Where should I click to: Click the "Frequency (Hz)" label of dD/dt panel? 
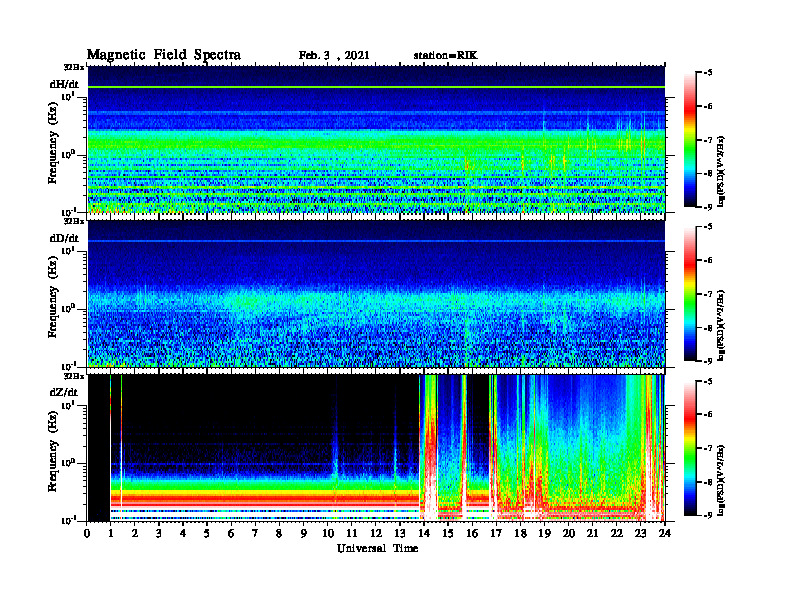click(x=53, y=297)
